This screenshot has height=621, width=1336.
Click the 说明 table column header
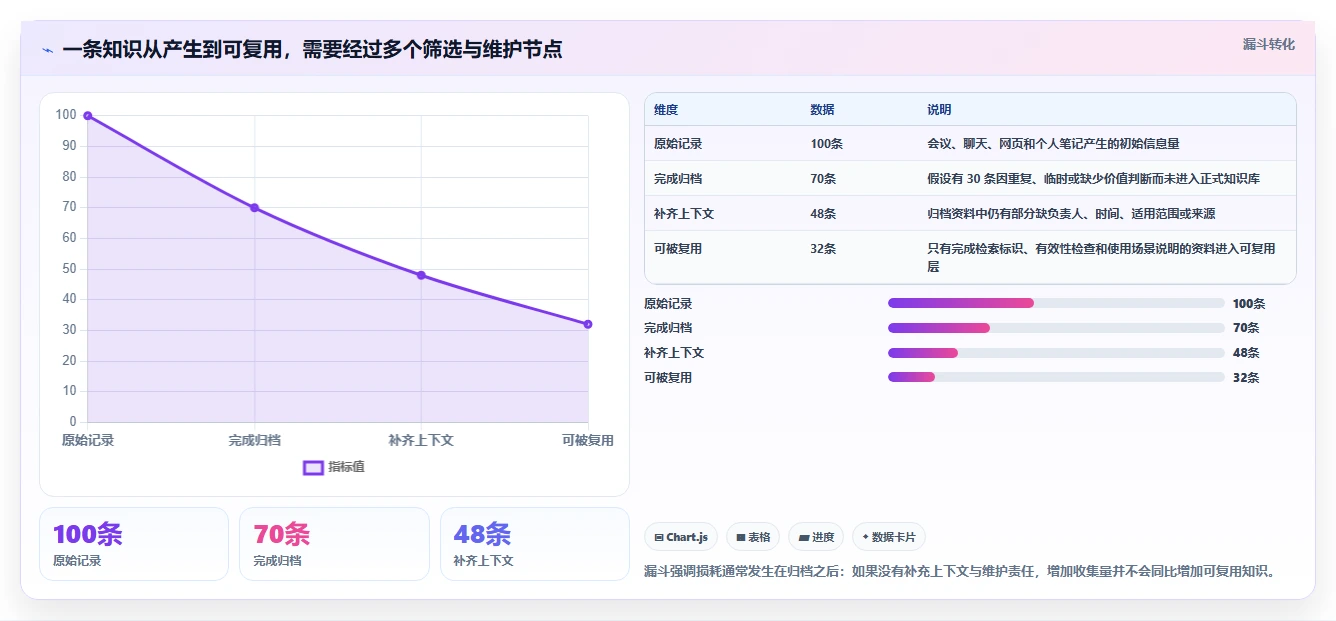point(939,110)
